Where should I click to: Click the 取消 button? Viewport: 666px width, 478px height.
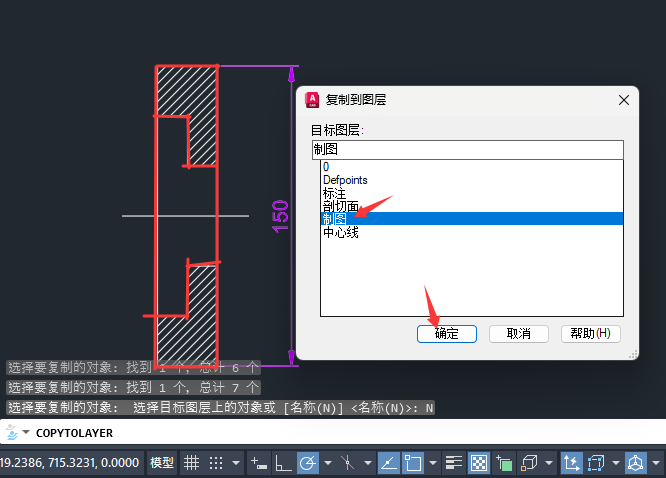click(519, 334)
